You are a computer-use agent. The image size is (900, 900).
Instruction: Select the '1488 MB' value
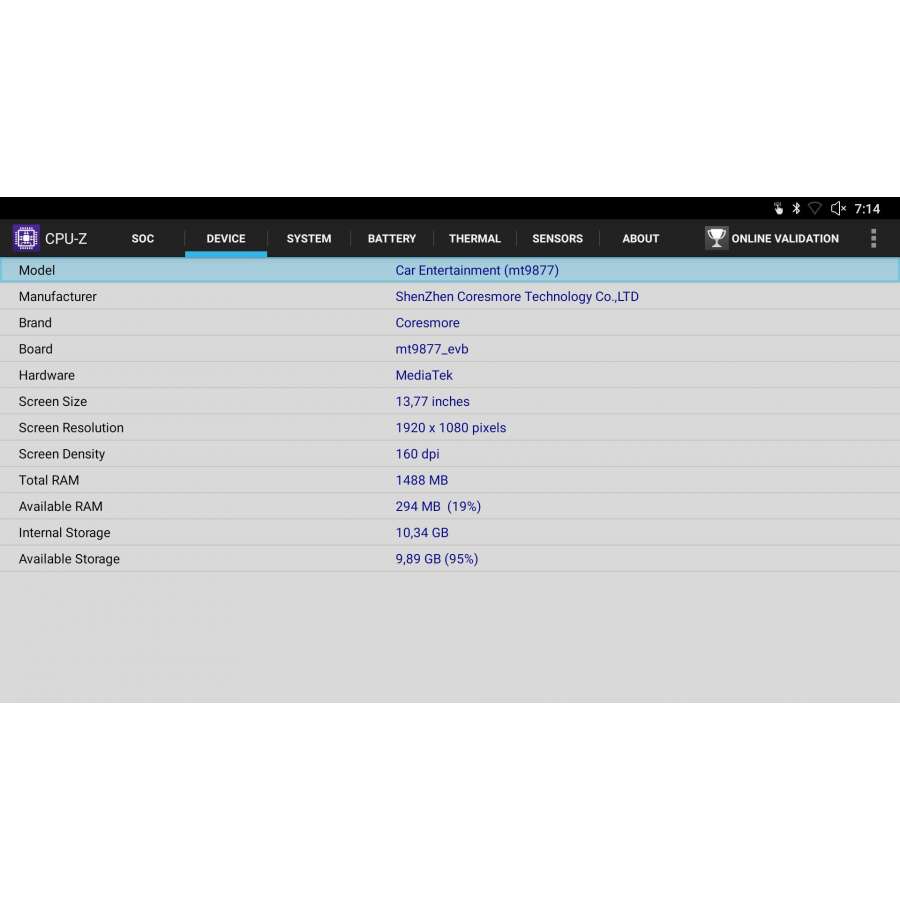click(x=422, y=480)
